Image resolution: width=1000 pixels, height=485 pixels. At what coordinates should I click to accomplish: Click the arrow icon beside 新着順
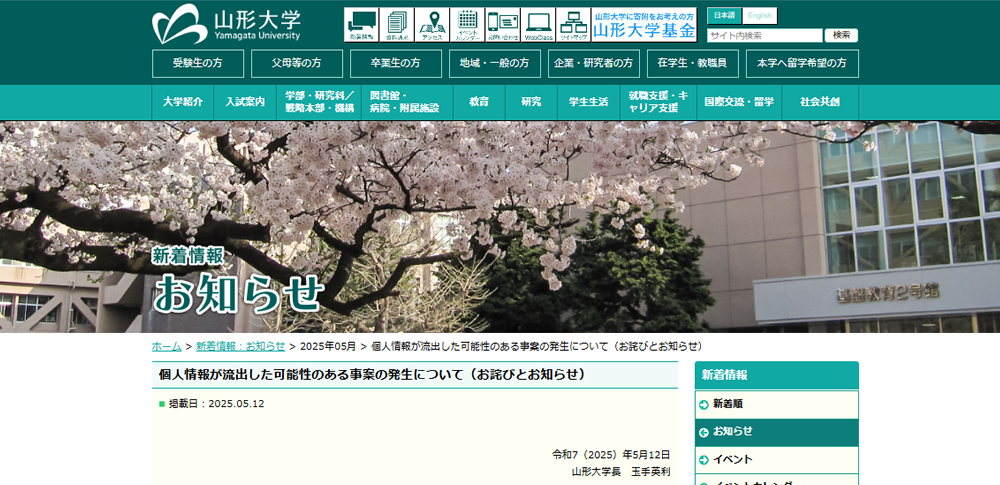click(704, 405)
